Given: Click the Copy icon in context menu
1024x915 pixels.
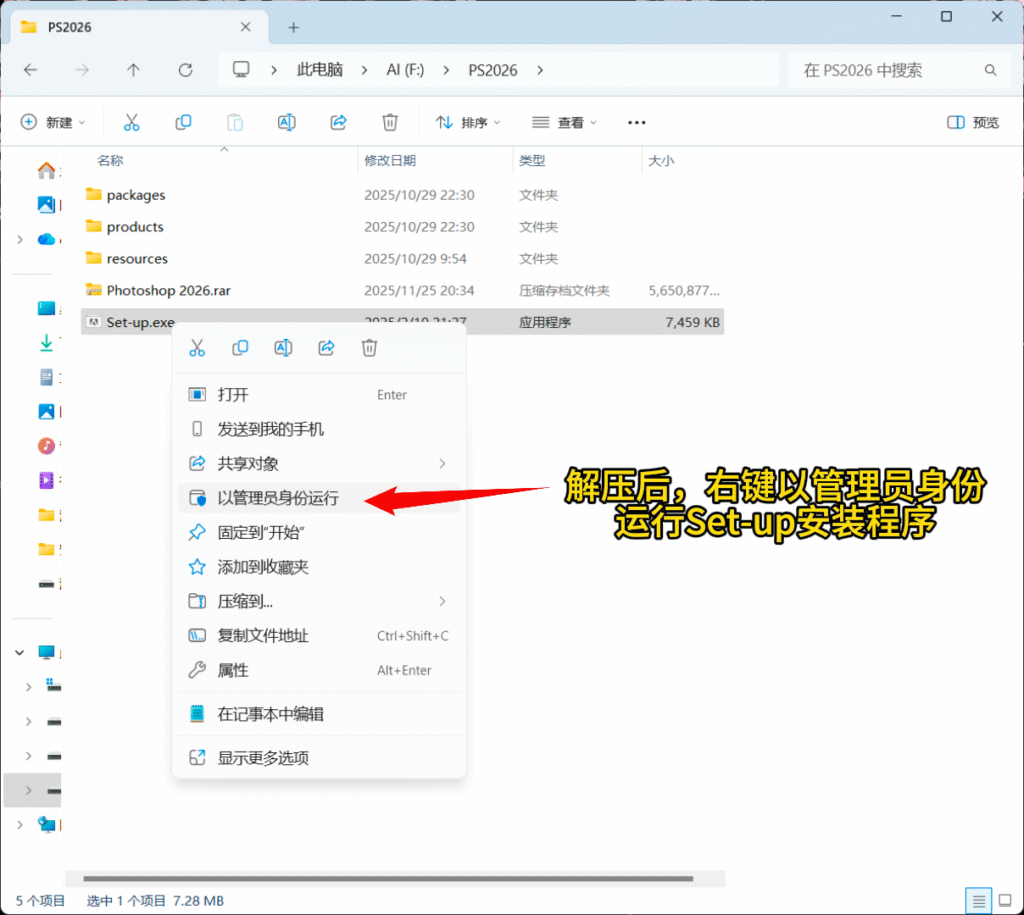Looking at the screenshot, I should (240, 348).
